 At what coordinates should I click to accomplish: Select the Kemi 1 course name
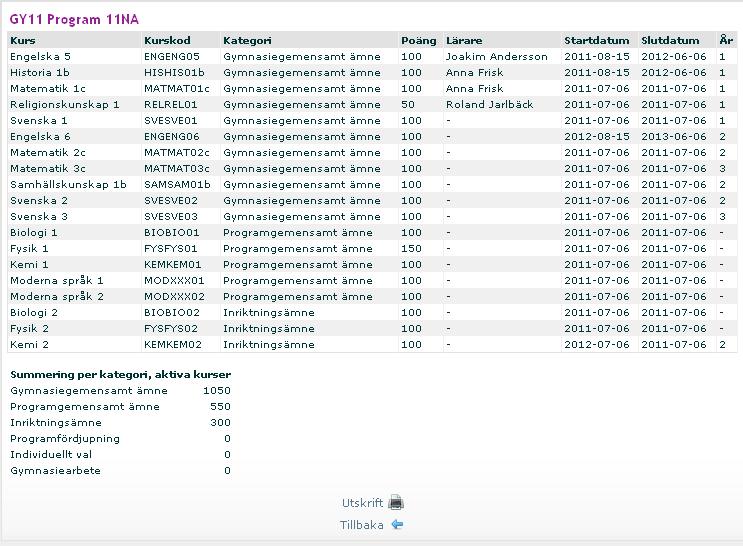[x=29, y=264]
